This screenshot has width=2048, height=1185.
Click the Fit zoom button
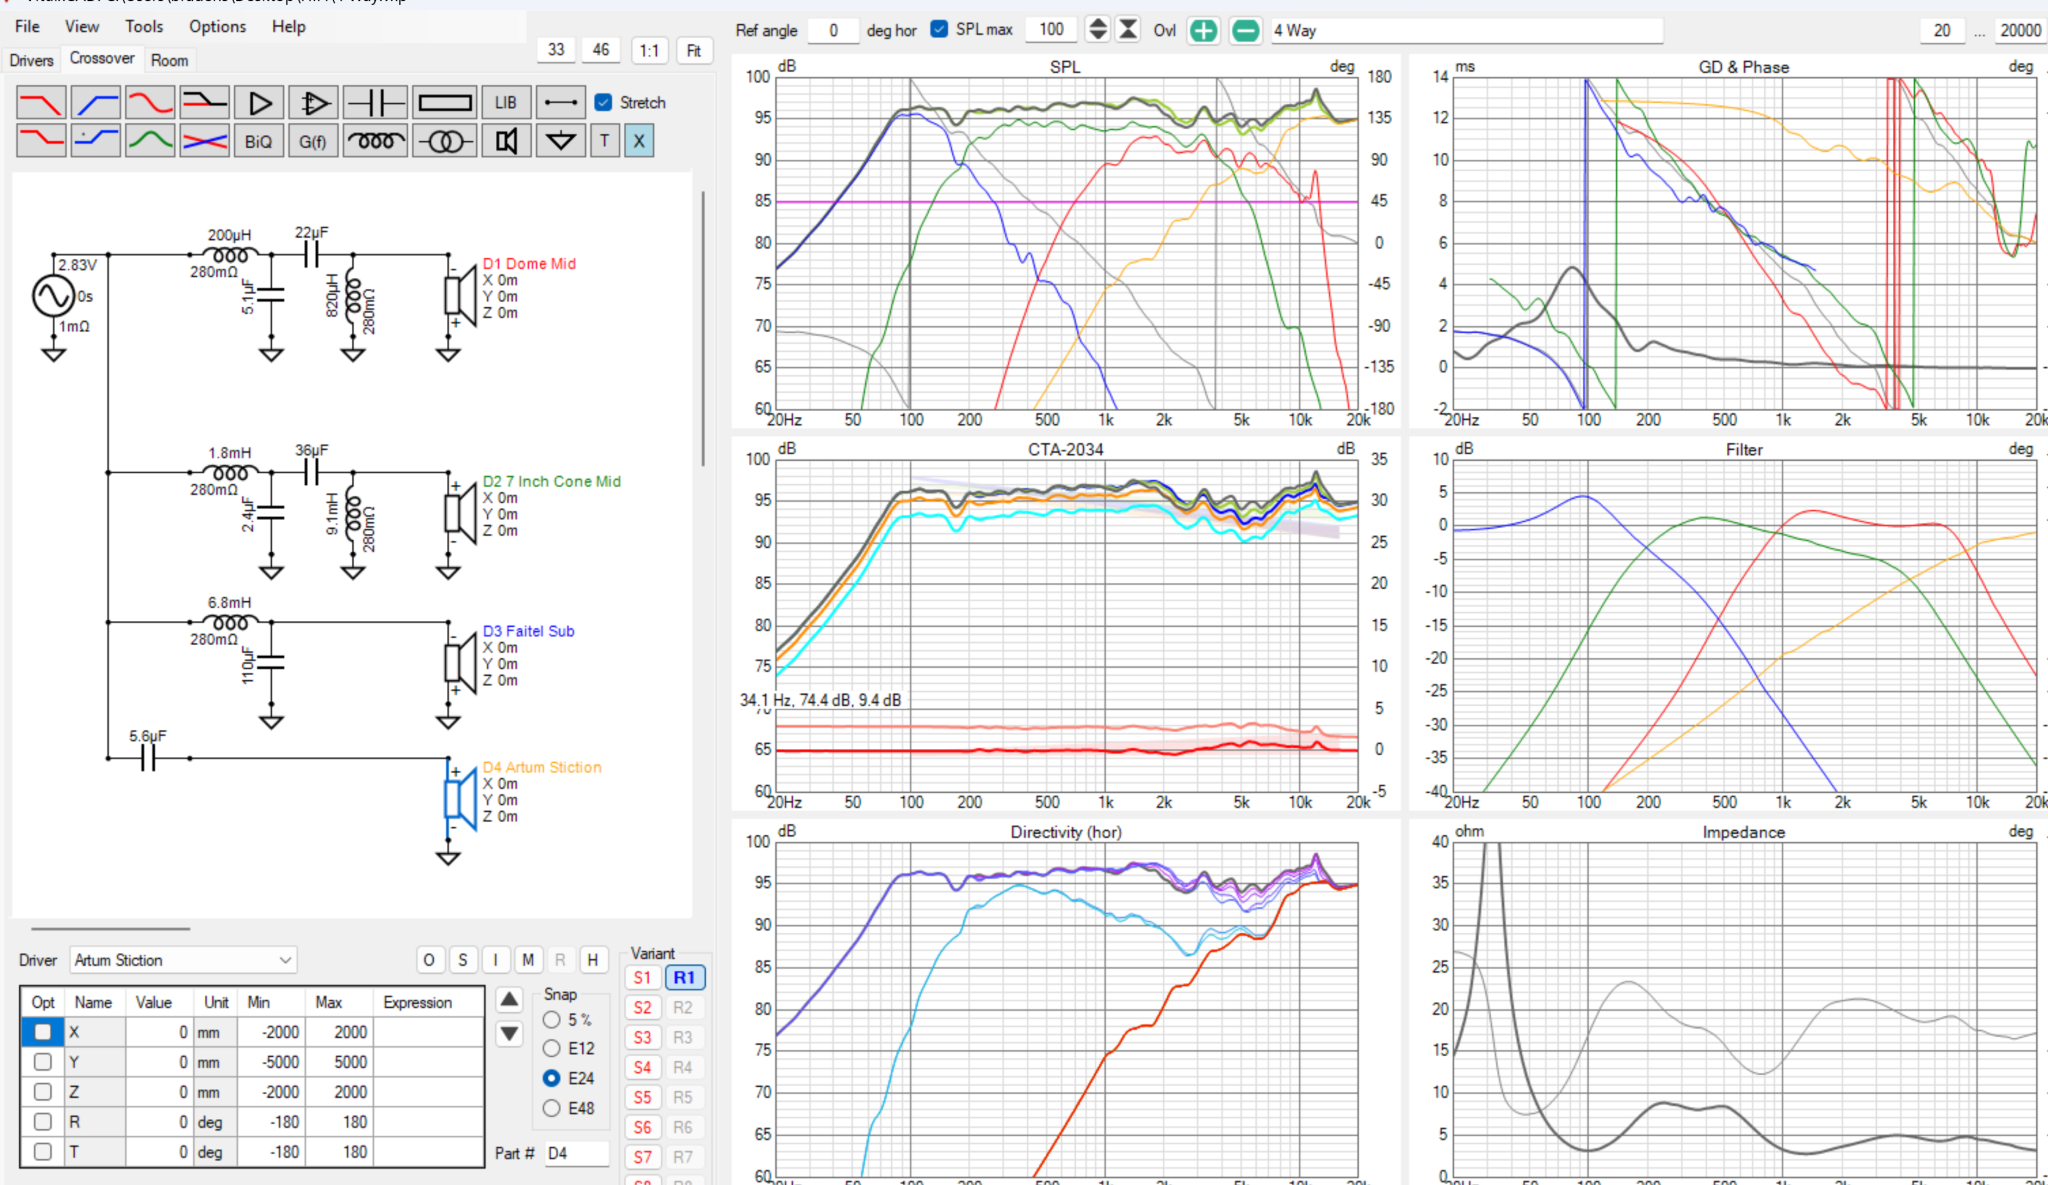[694, 50]
